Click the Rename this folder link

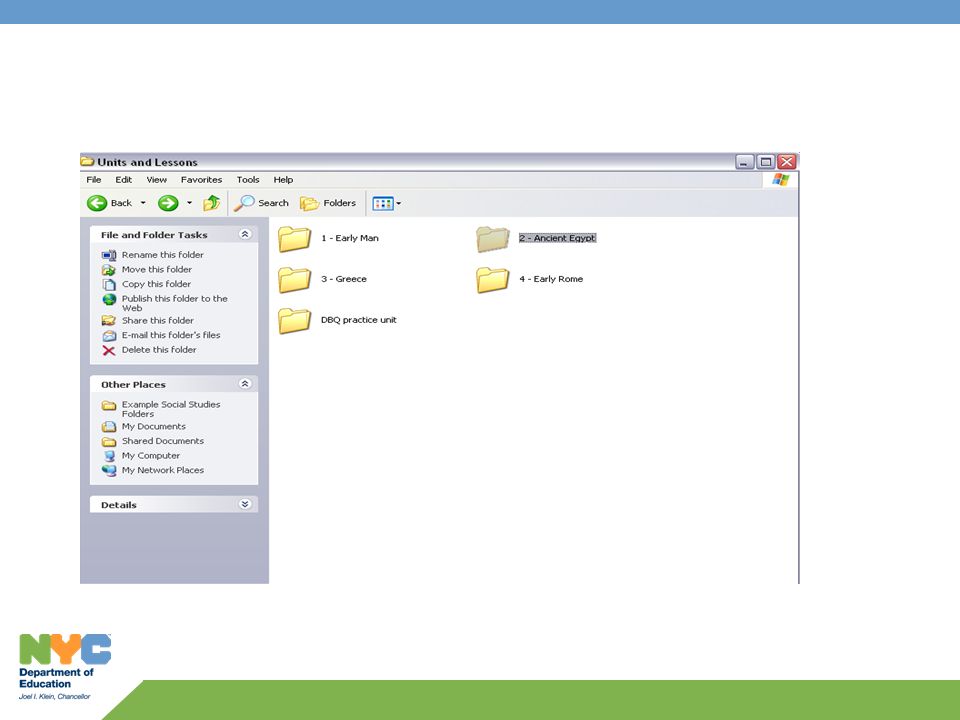[162, 255]
